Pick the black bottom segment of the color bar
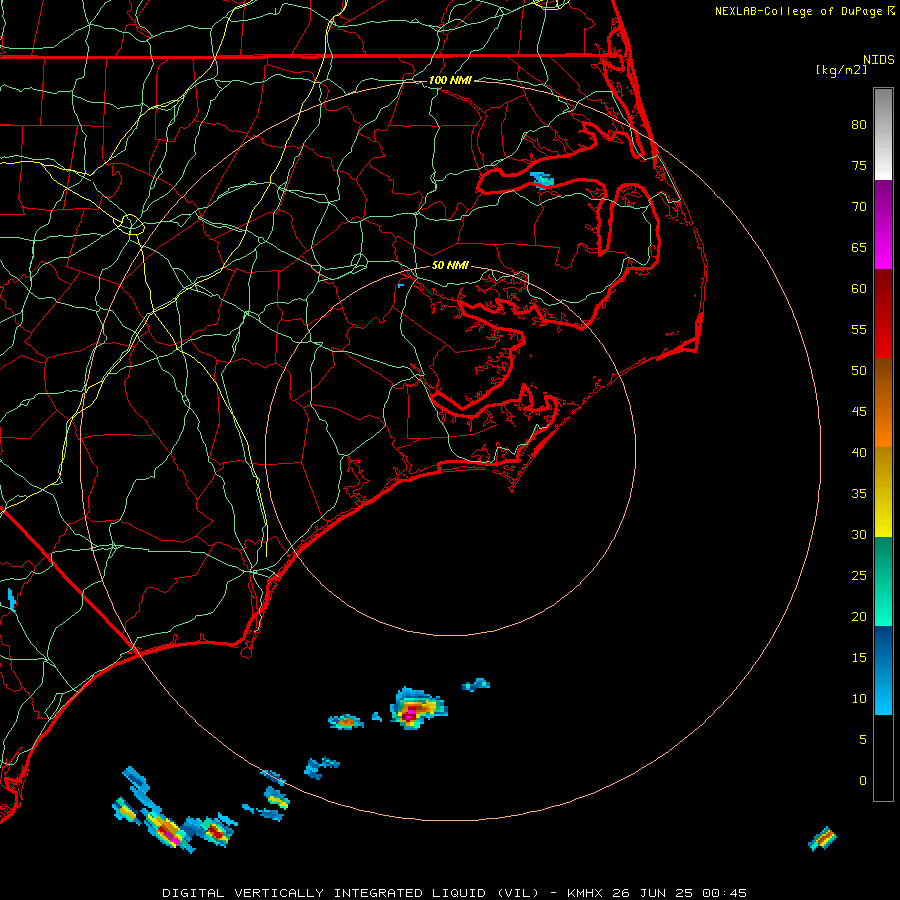 883,758
